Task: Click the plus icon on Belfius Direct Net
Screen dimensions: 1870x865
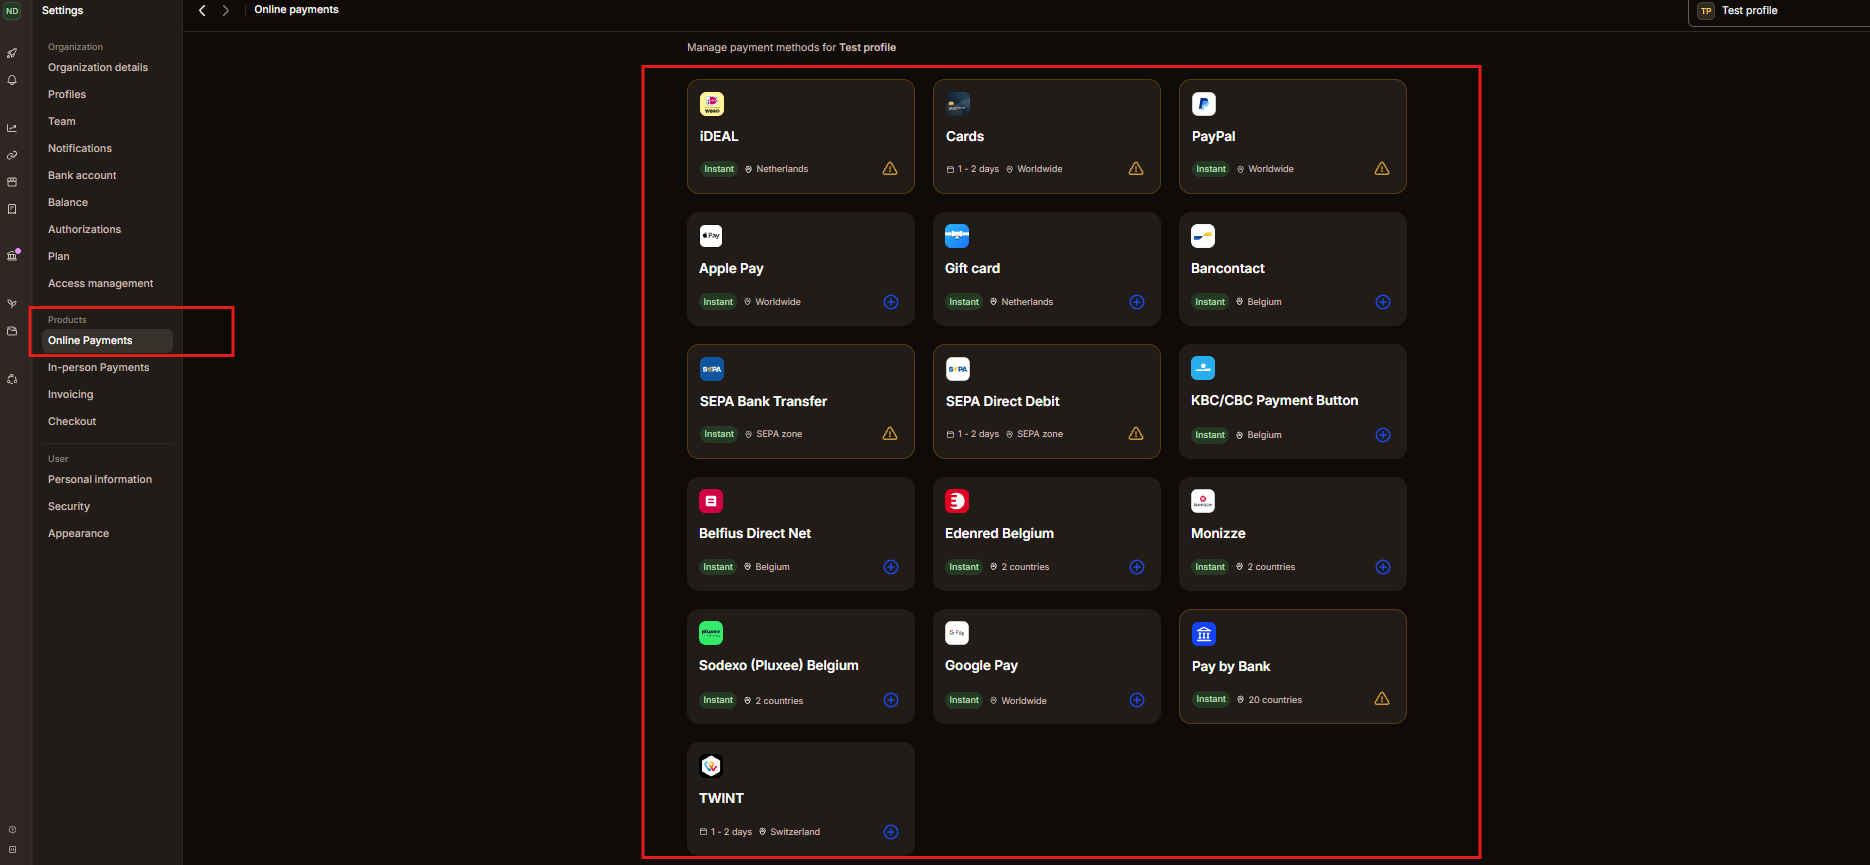Action: tap(891, 567)
